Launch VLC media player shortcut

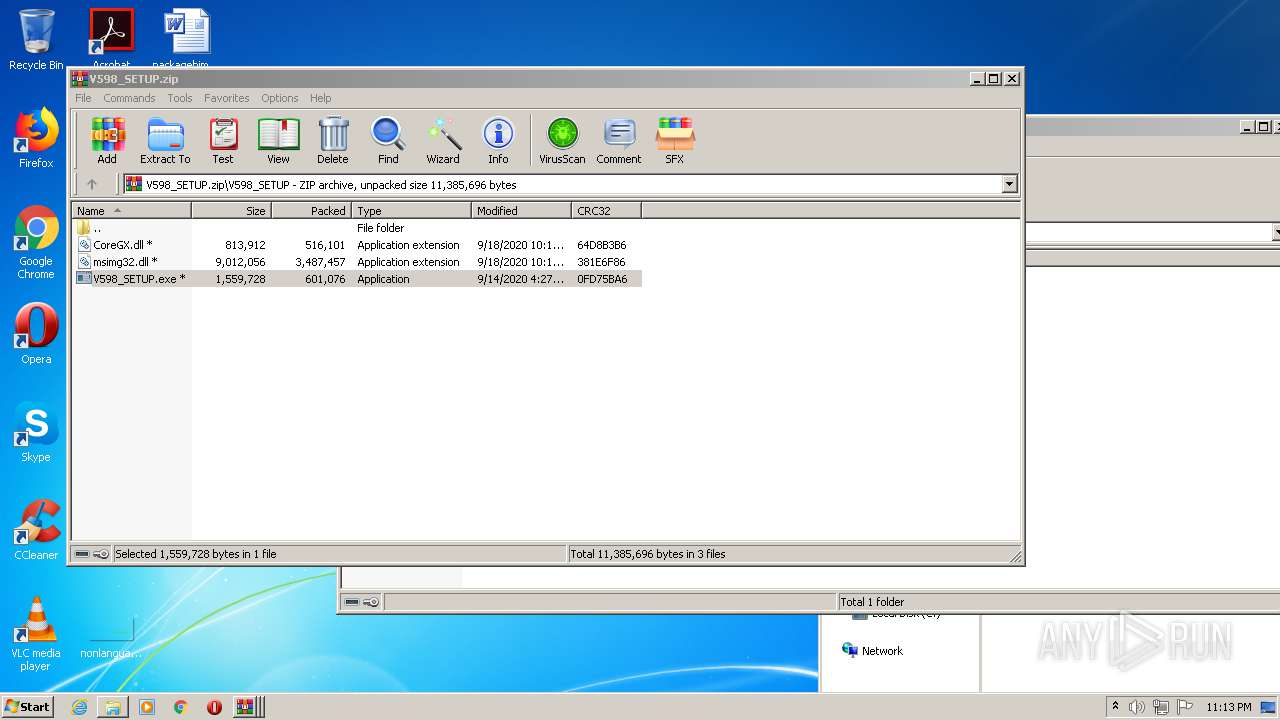[36, 634]
